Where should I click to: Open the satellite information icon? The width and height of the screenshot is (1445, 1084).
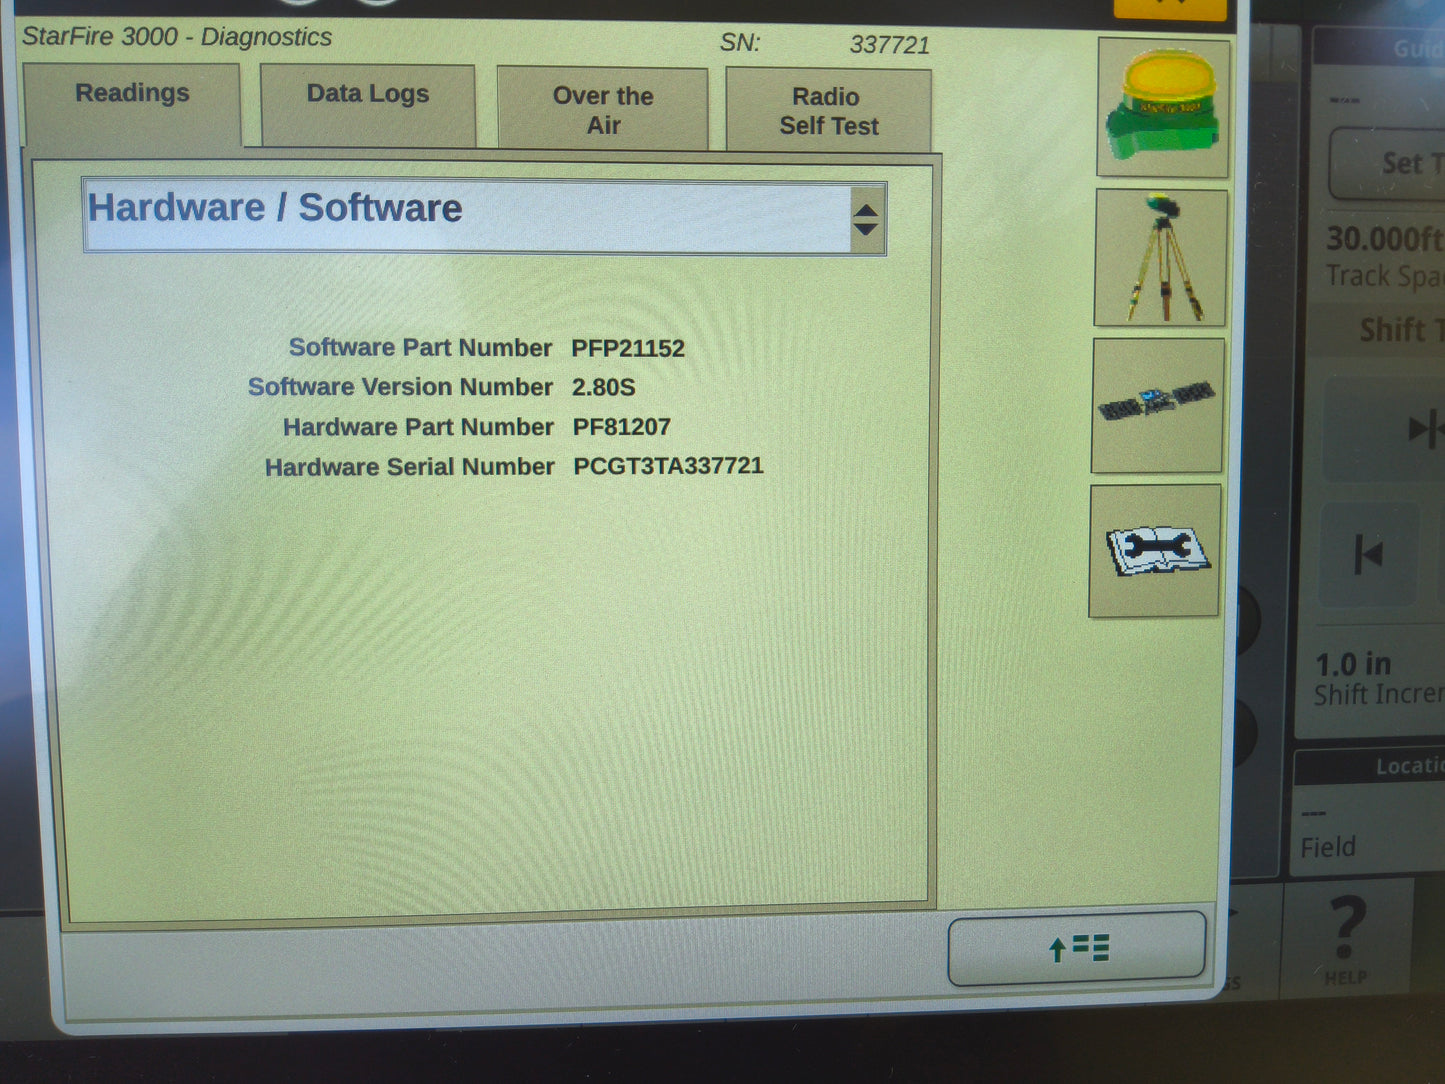tap(1158, 405)
